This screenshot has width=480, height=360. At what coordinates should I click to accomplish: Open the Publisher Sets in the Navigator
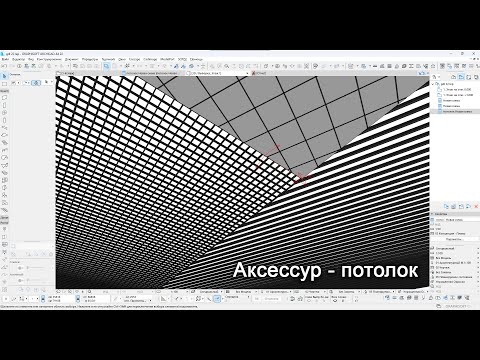[x=475, y=77]
